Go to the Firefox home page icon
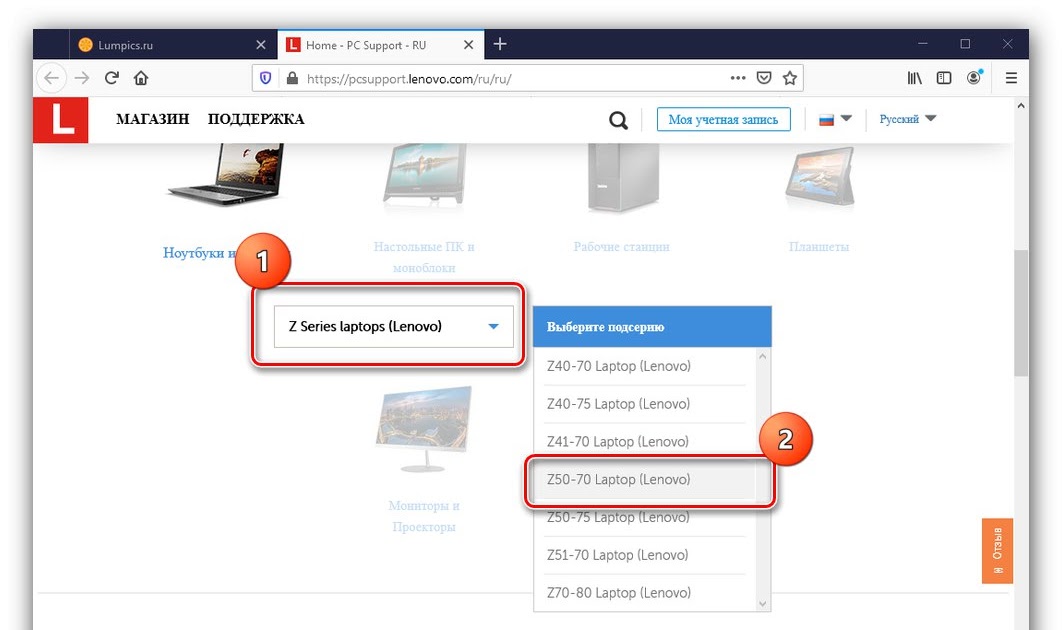Screen dimensions: 1062x630 141,78
